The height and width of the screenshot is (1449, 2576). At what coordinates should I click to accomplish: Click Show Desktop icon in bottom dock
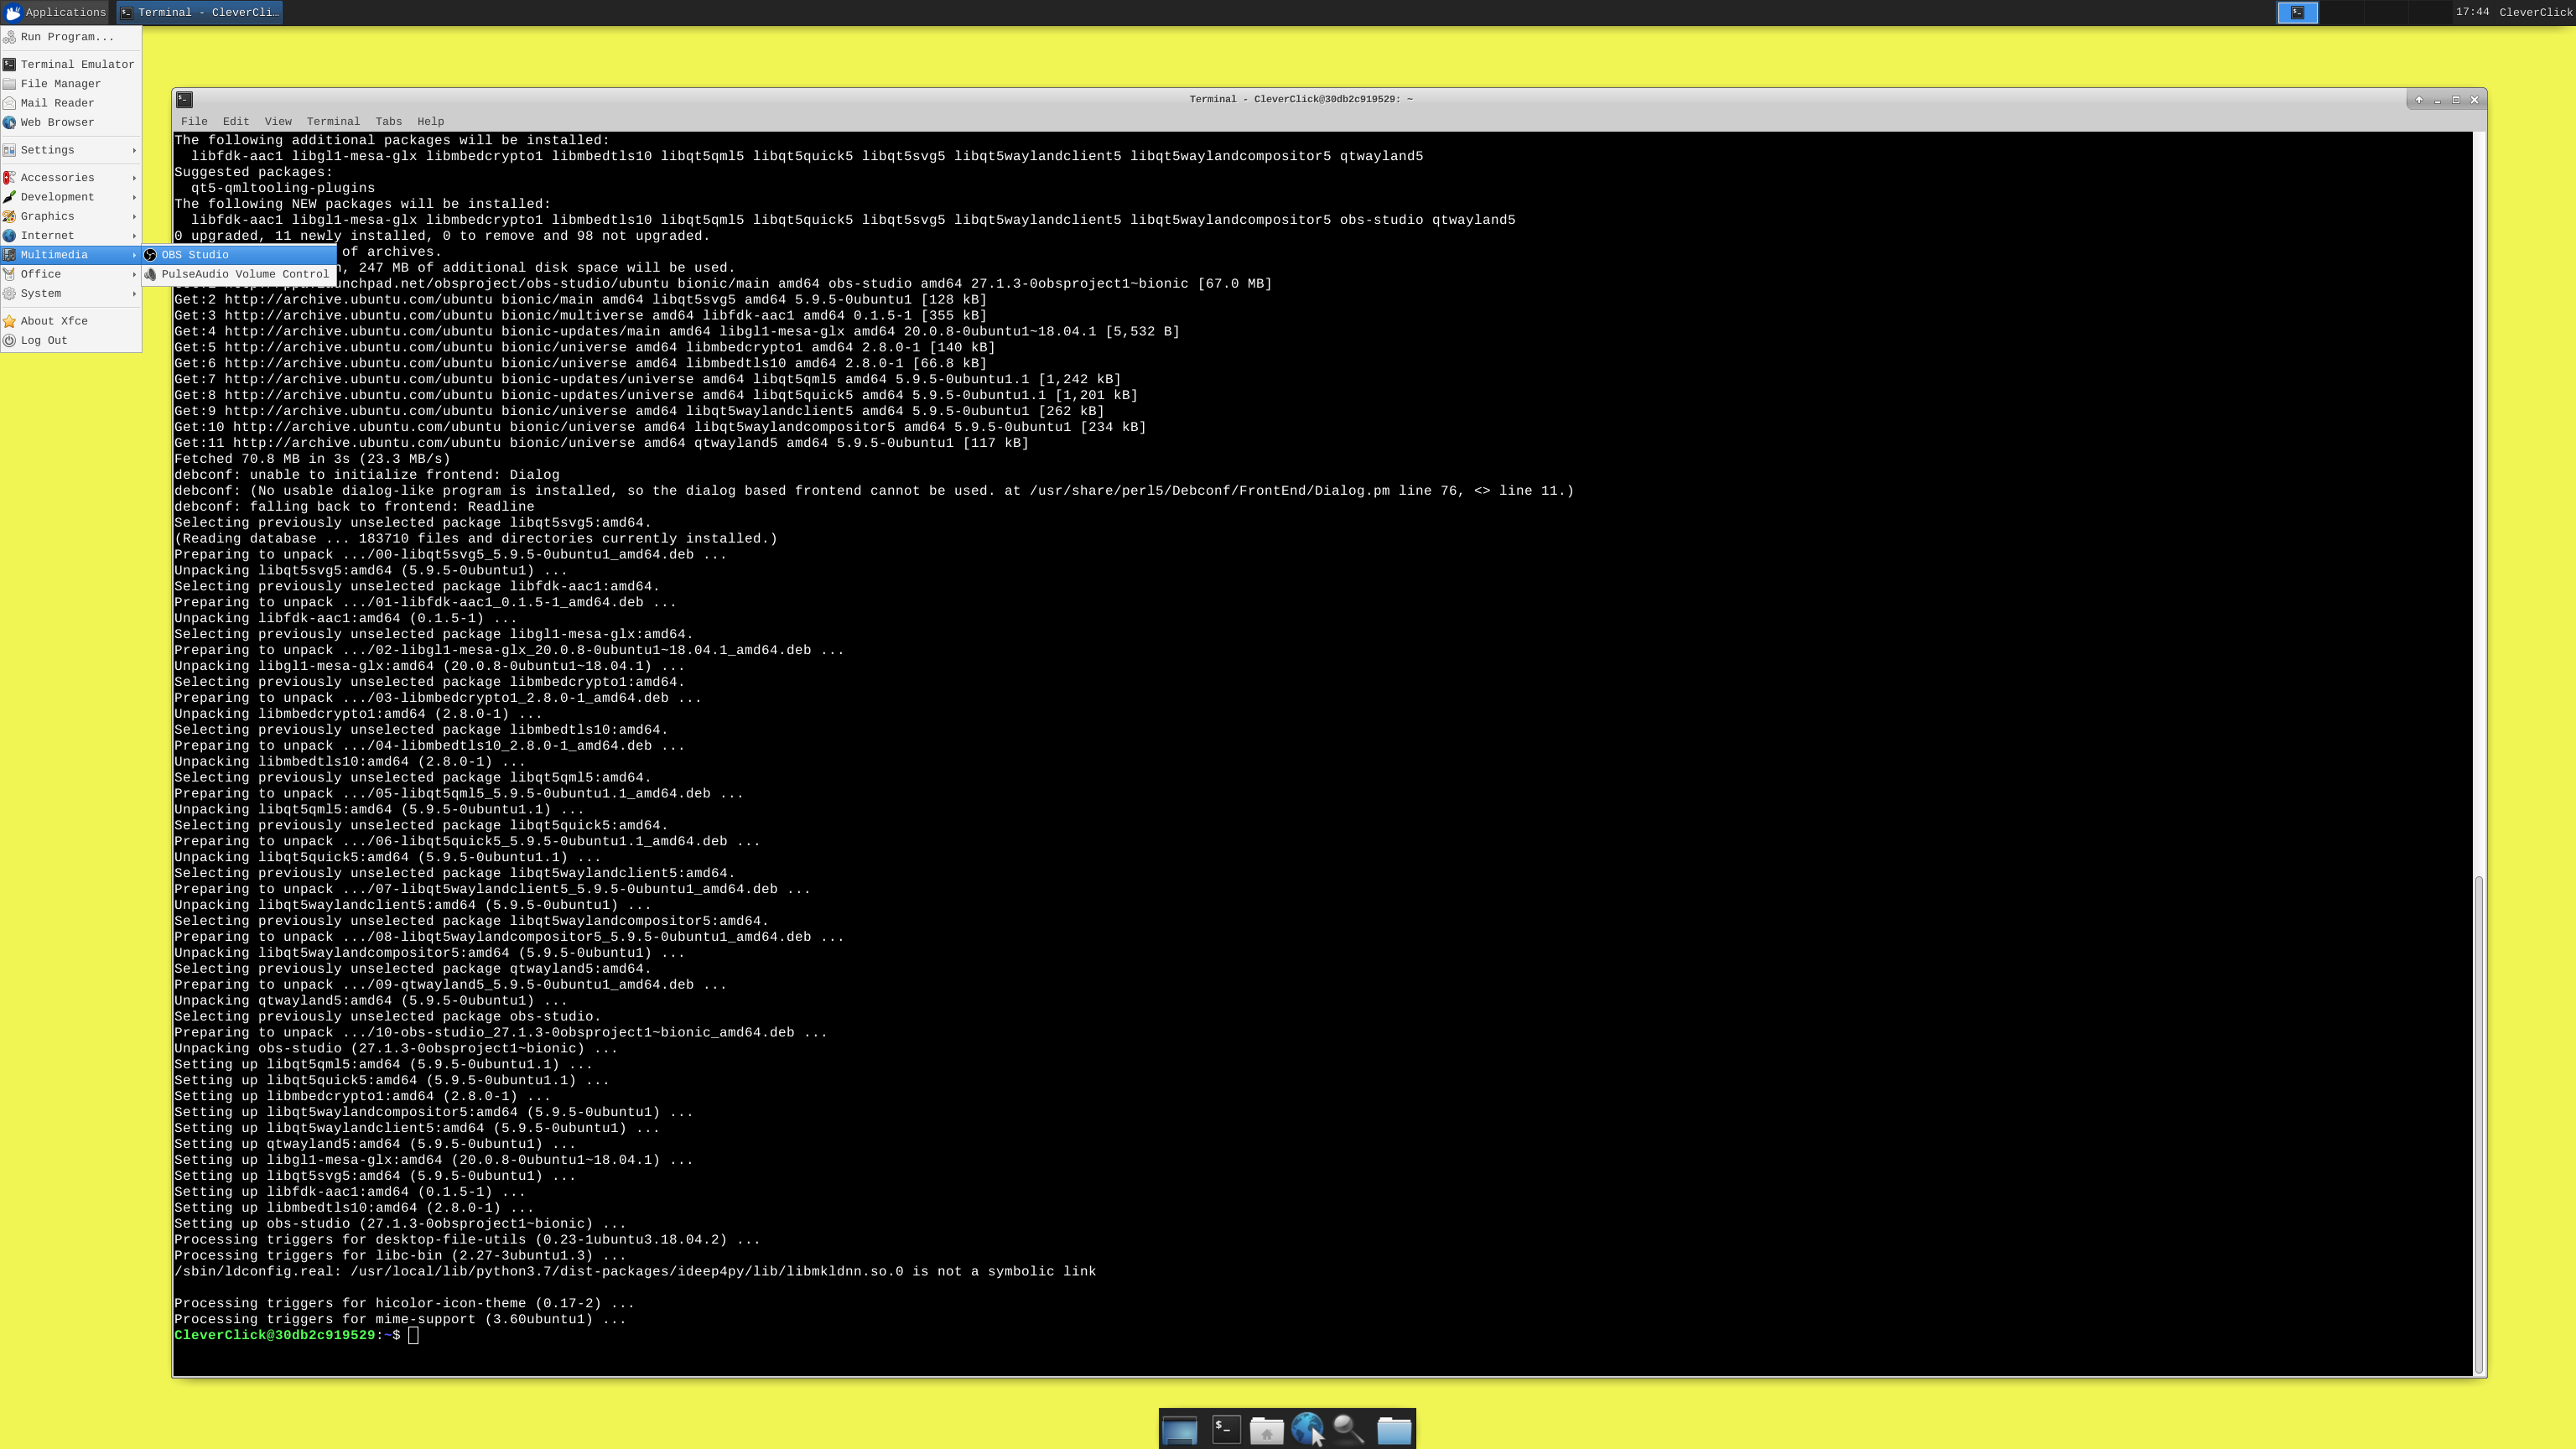pyautogui.click(x=1179, y=1430)
